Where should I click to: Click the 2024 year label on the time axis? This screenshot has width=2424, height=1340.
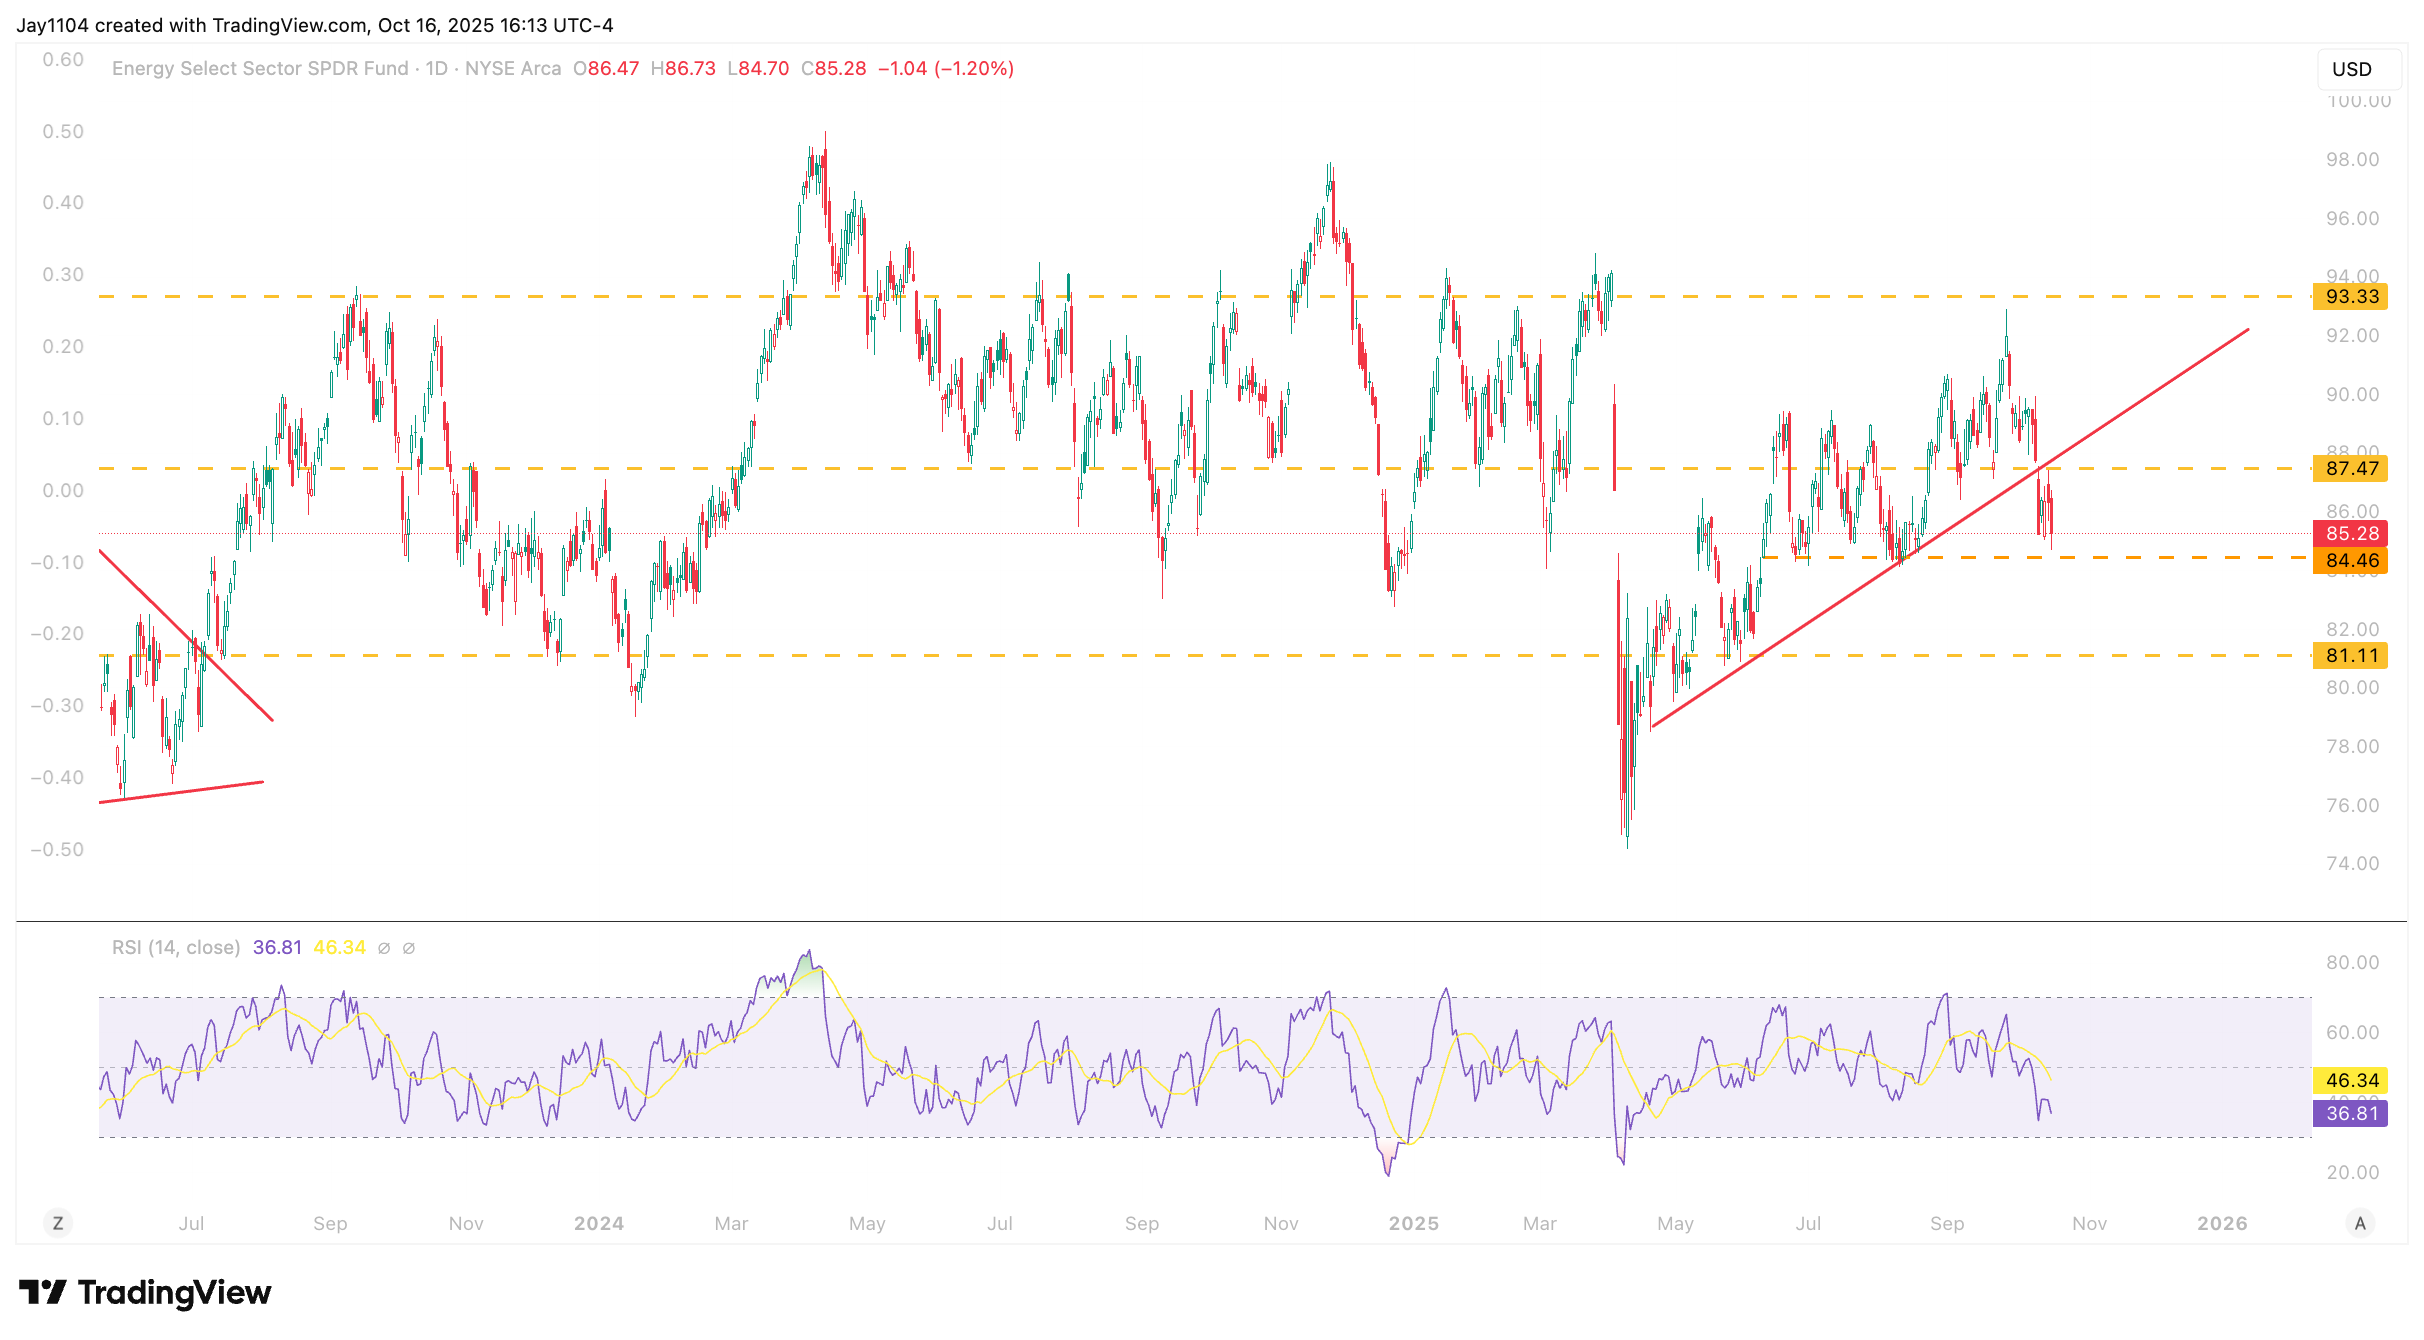coord(598,1223)
